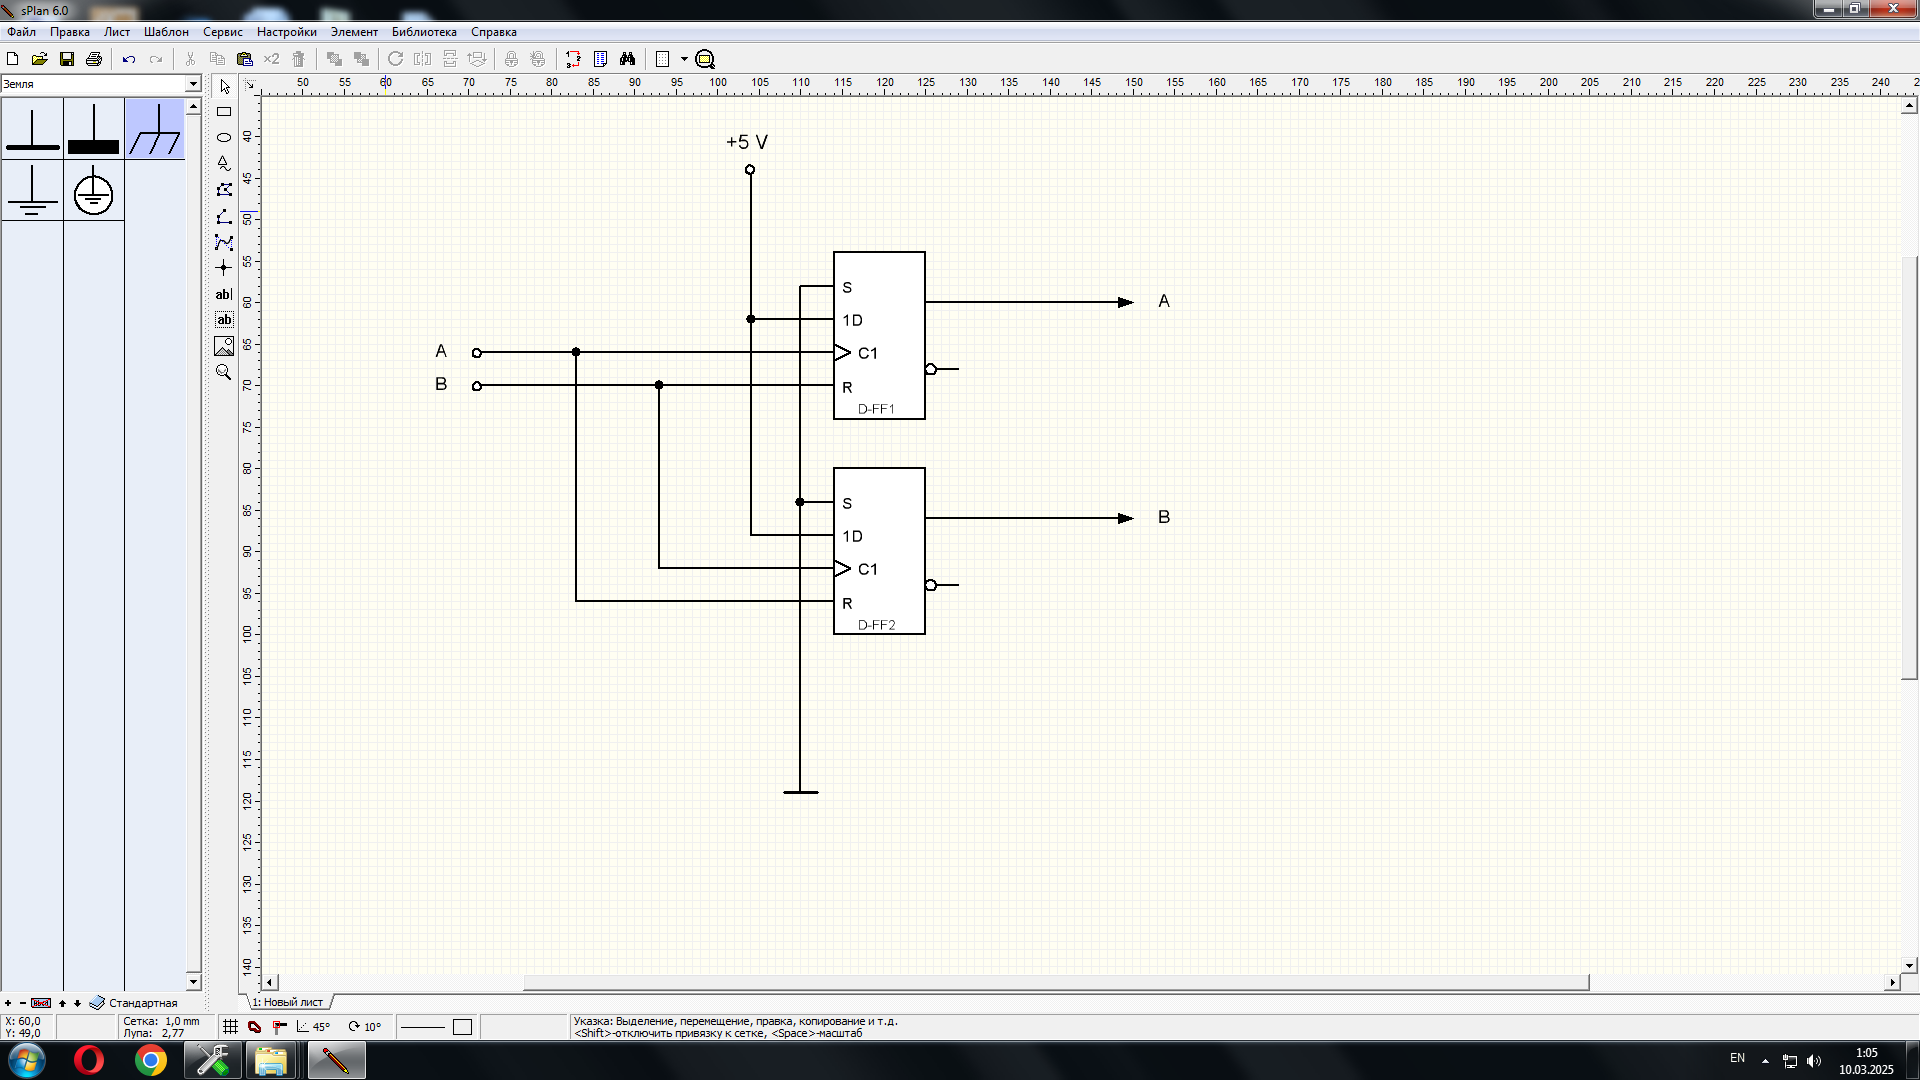
Task: Open the component renumbering icon
Action: (x=573, y=59)
